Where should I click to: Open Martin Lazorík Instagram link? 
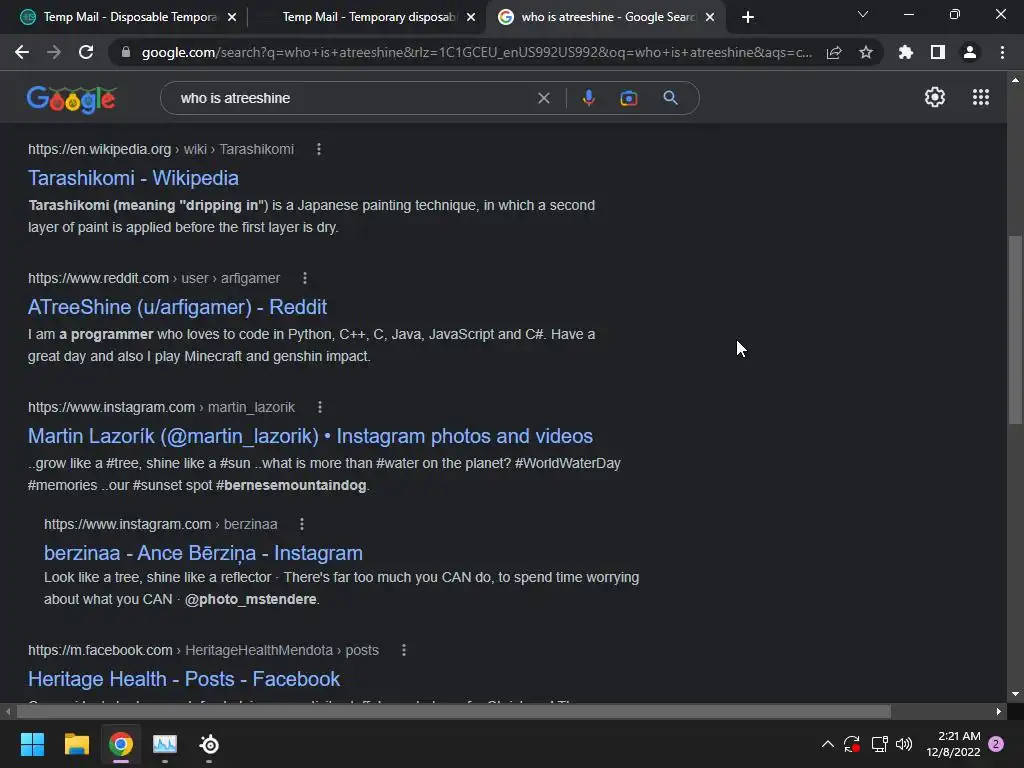(x=310, y=436)
